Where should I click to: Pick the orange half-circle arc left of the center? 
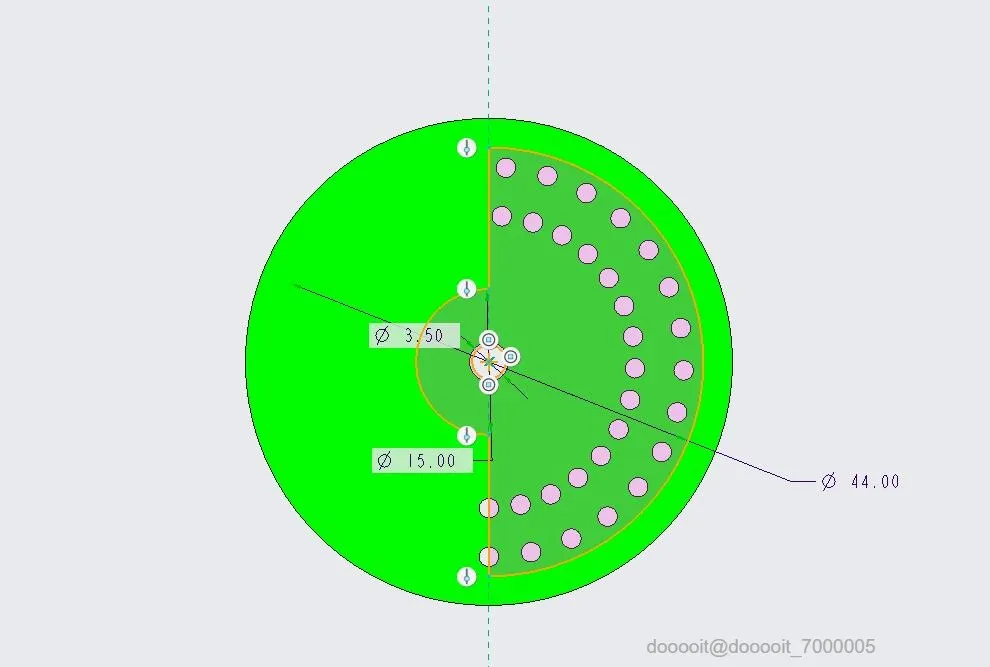pos(418,361)
